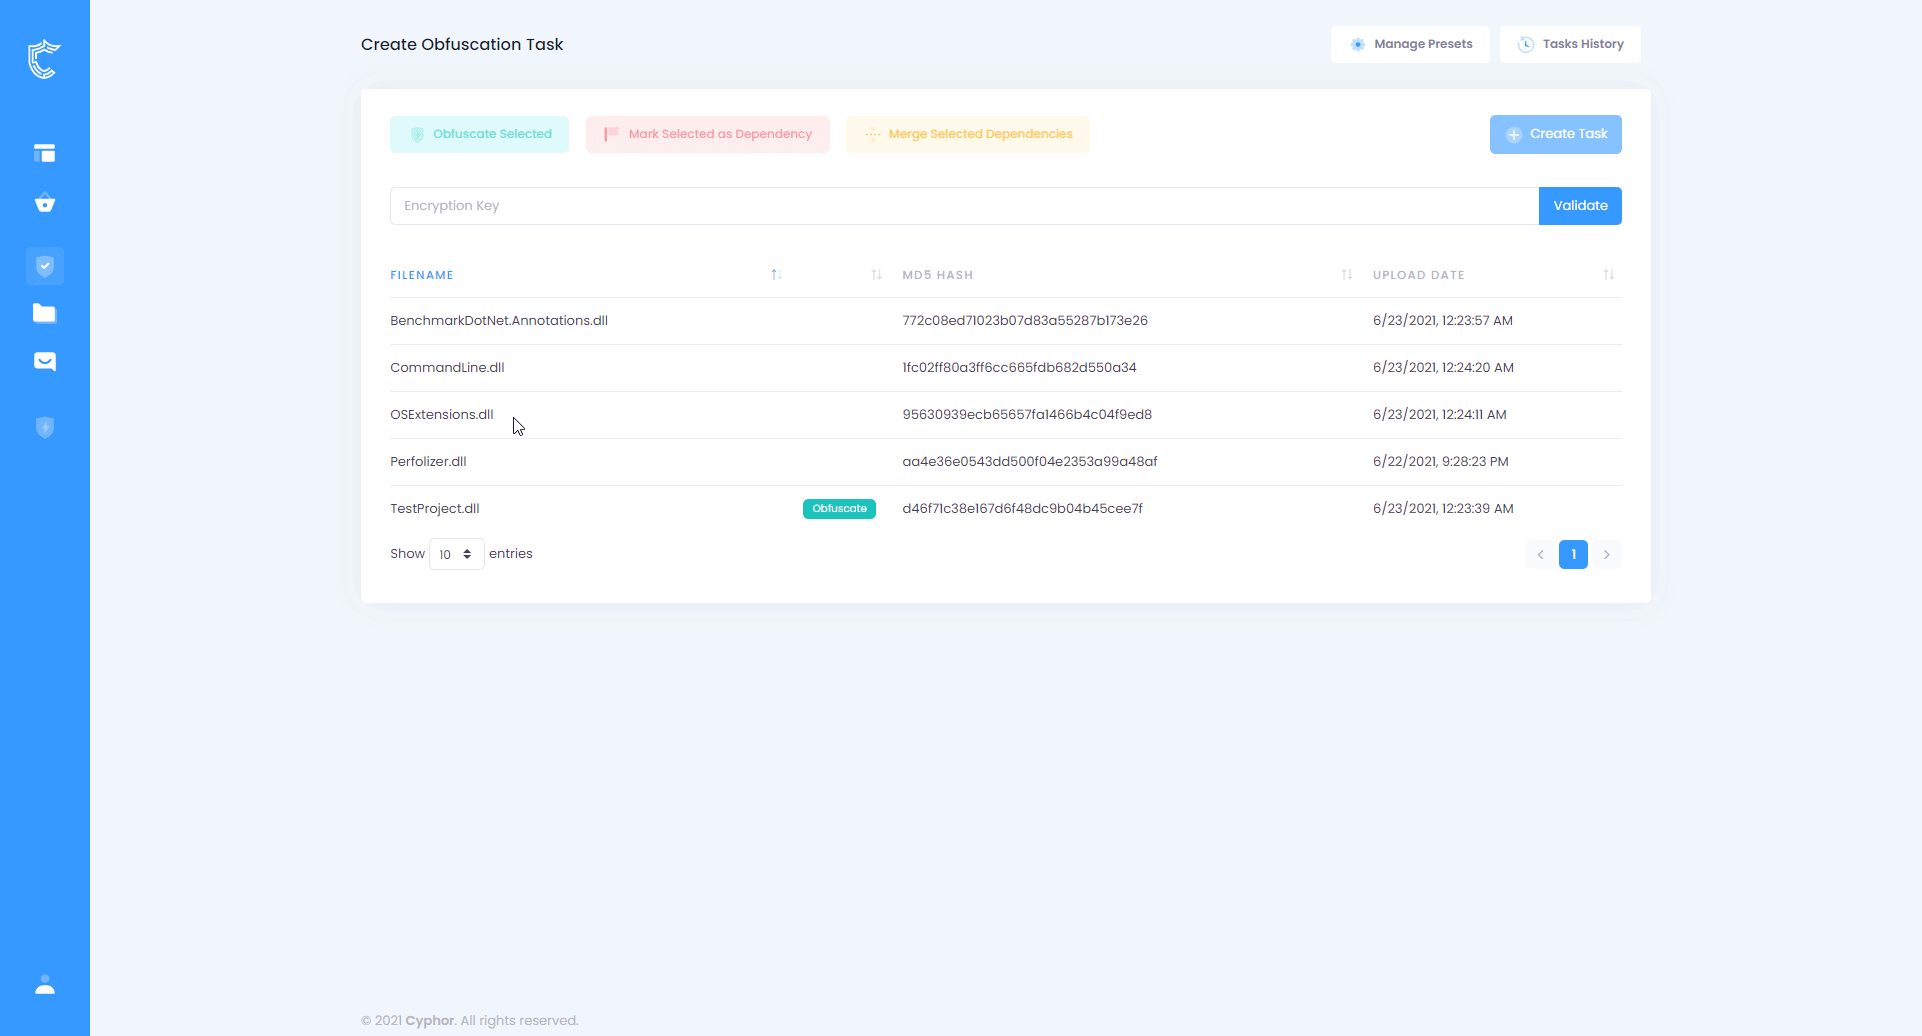1922x1036 pixels.
Task: Click upload date 6/23/2021, 12:23:39 AM
Action: (x=1443, y=509)
